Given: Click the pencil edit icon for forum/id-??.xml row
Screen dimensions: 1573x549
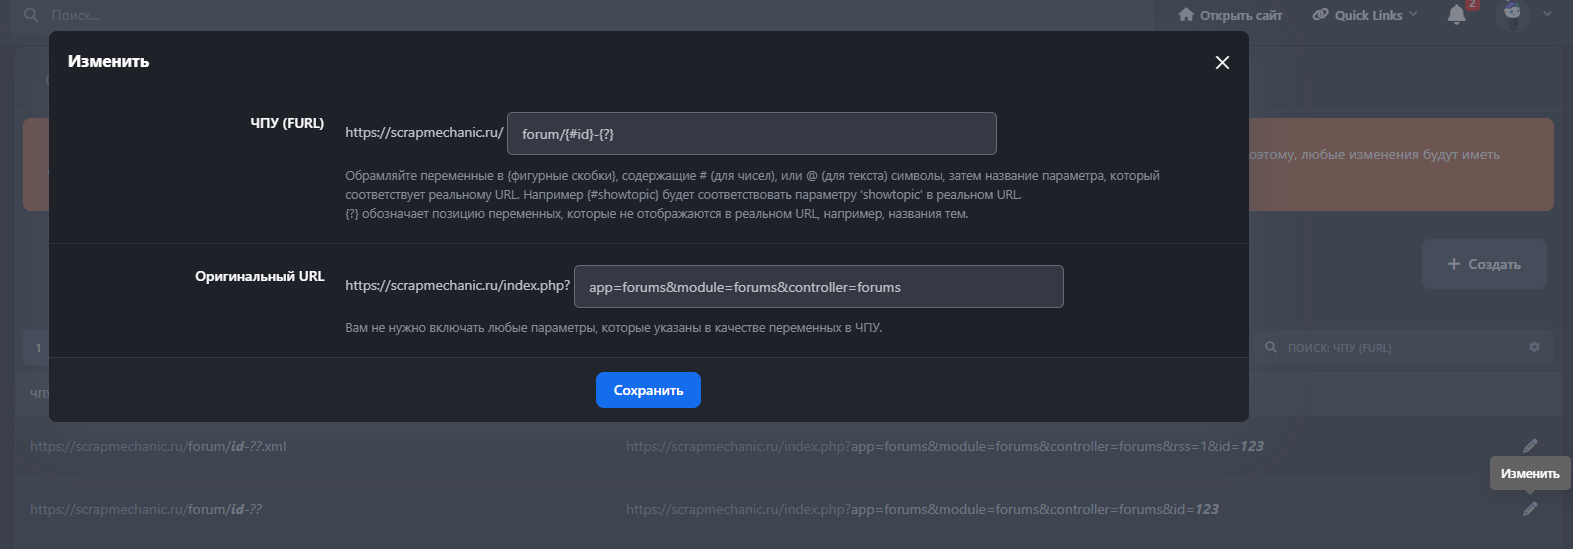Looking at the screenshot, I should pyautogui.click(x=1530, y=446).
